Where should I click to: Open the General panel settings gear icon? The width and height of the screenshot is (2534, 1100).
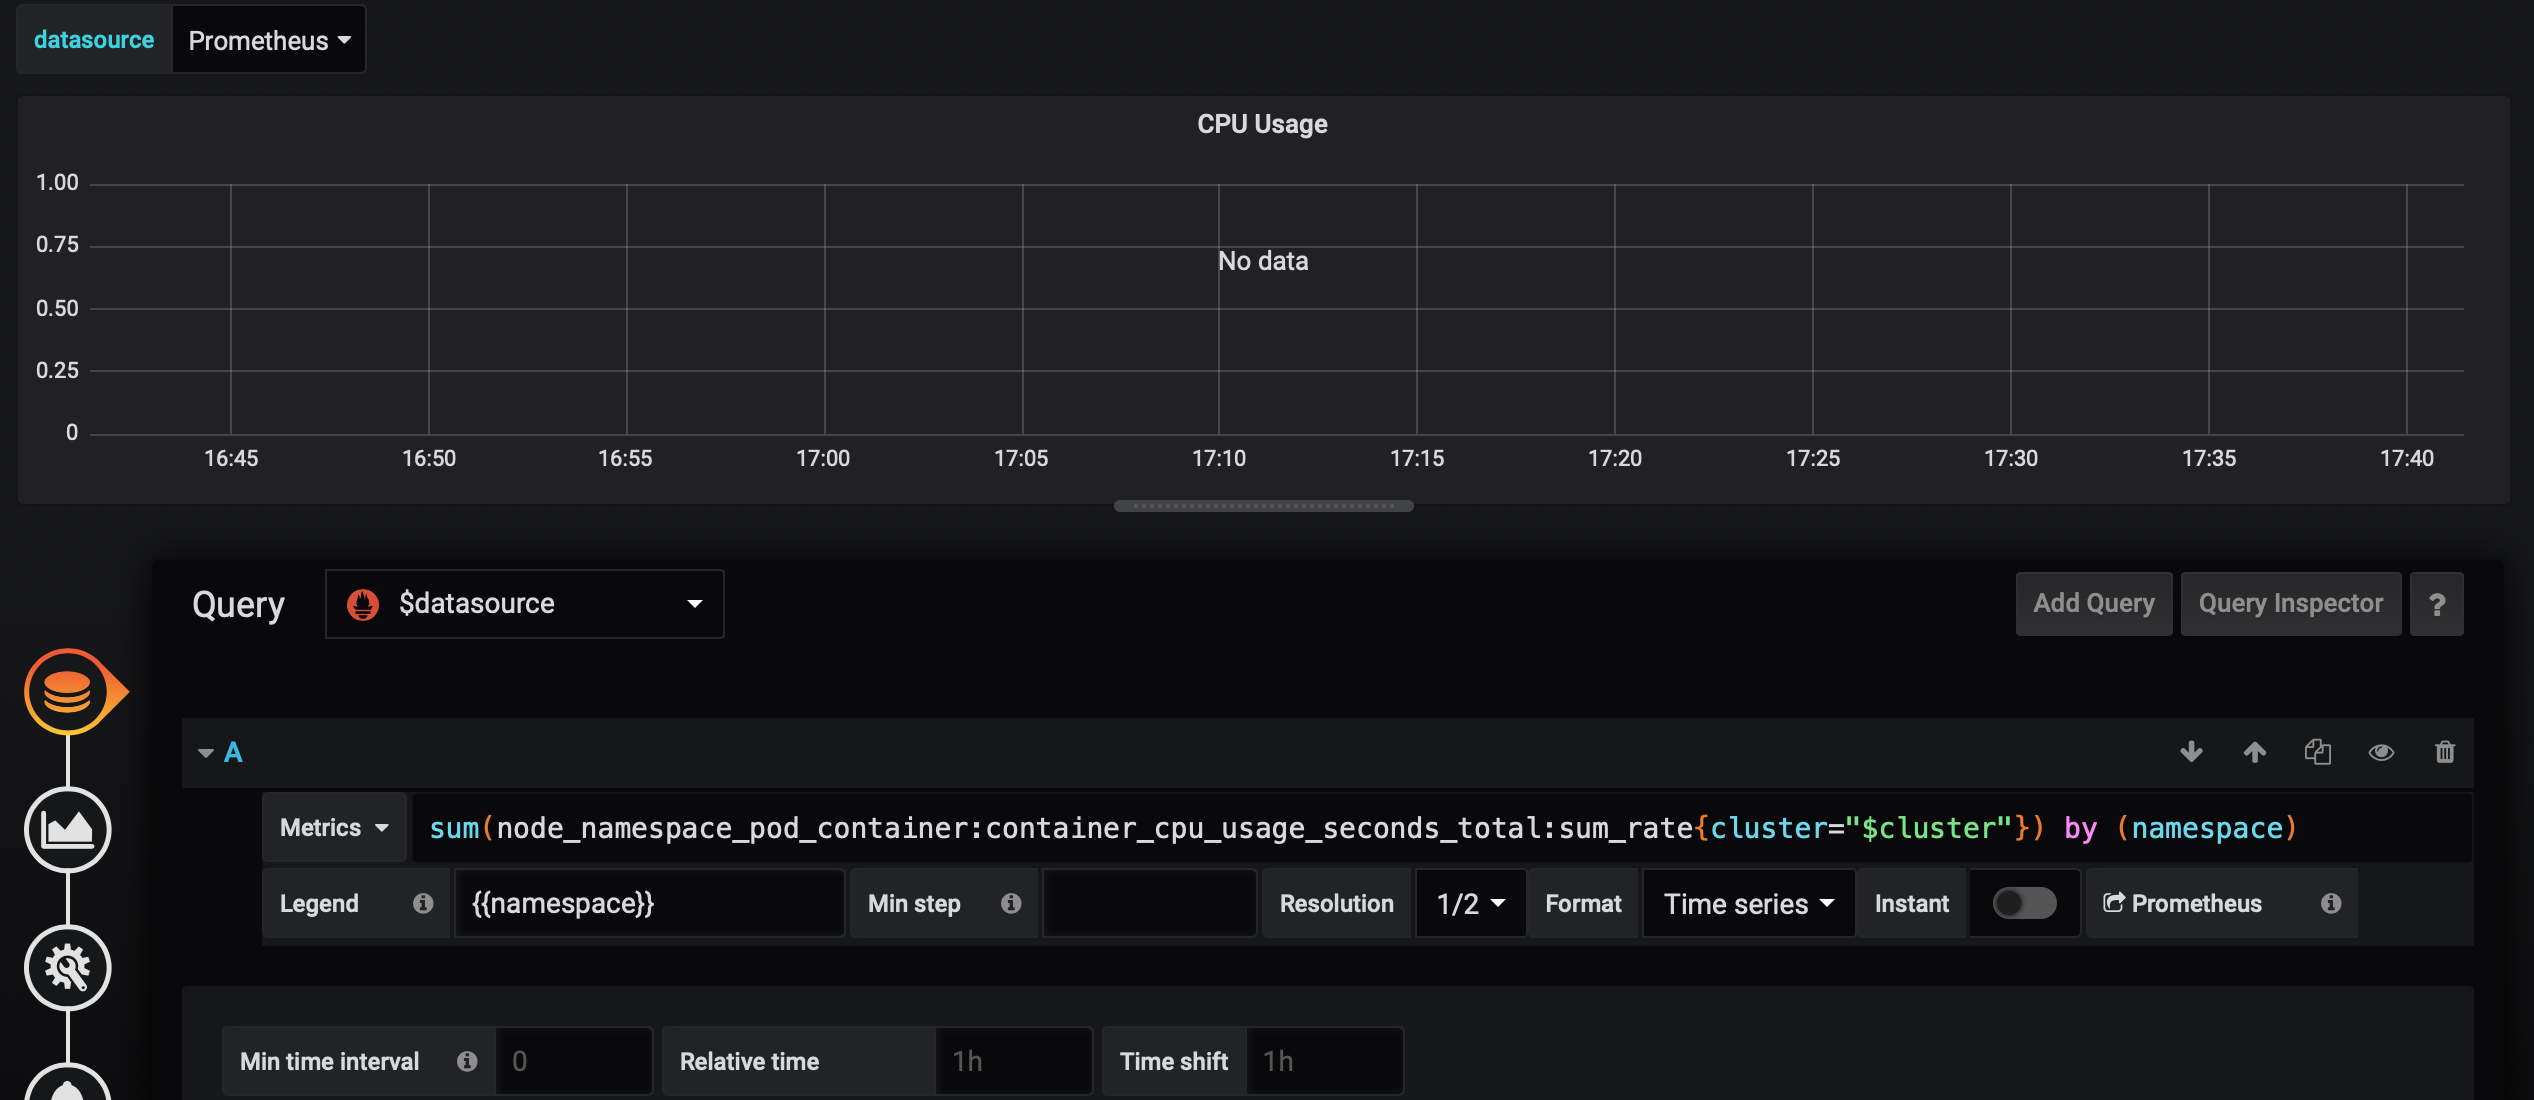70,968
